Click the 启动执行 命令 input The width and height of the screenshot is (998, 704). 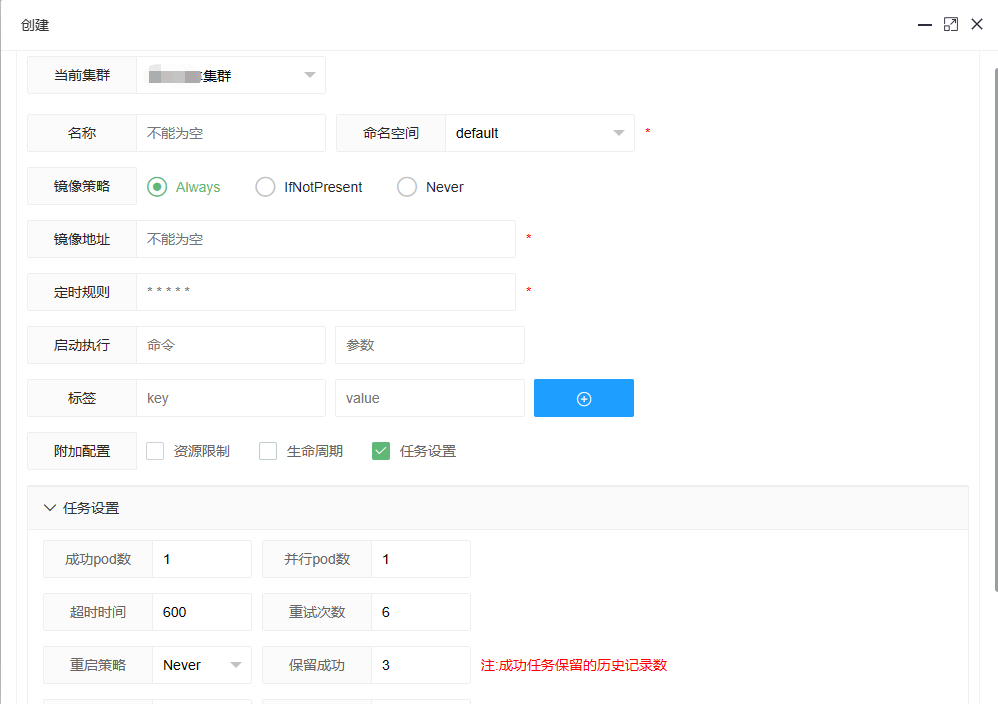click(x=231, y=345)
